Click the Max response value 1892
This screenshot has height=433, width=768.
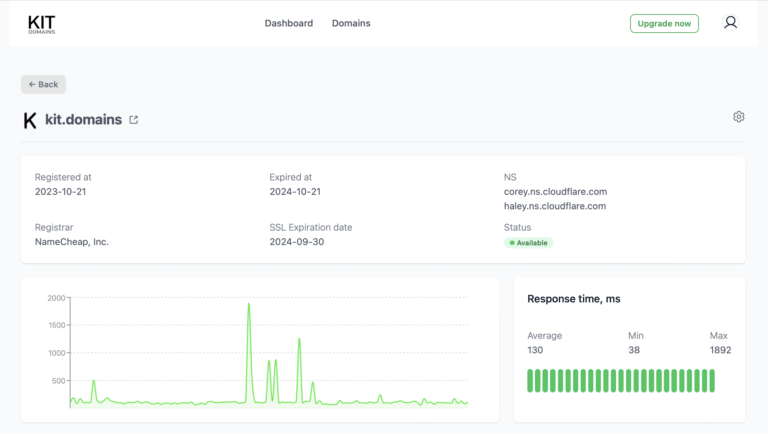point(720,350)
